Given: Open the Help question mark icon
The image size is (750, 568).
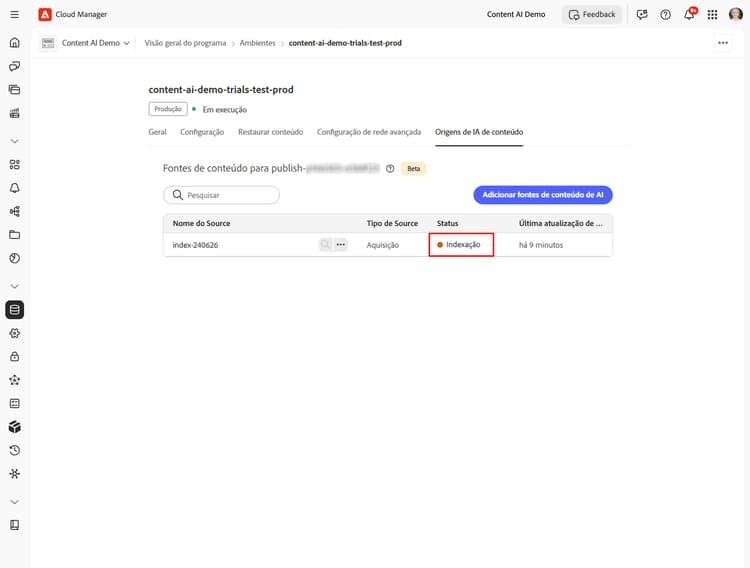Looking at the screenshot, I should (x=665, y=14).
